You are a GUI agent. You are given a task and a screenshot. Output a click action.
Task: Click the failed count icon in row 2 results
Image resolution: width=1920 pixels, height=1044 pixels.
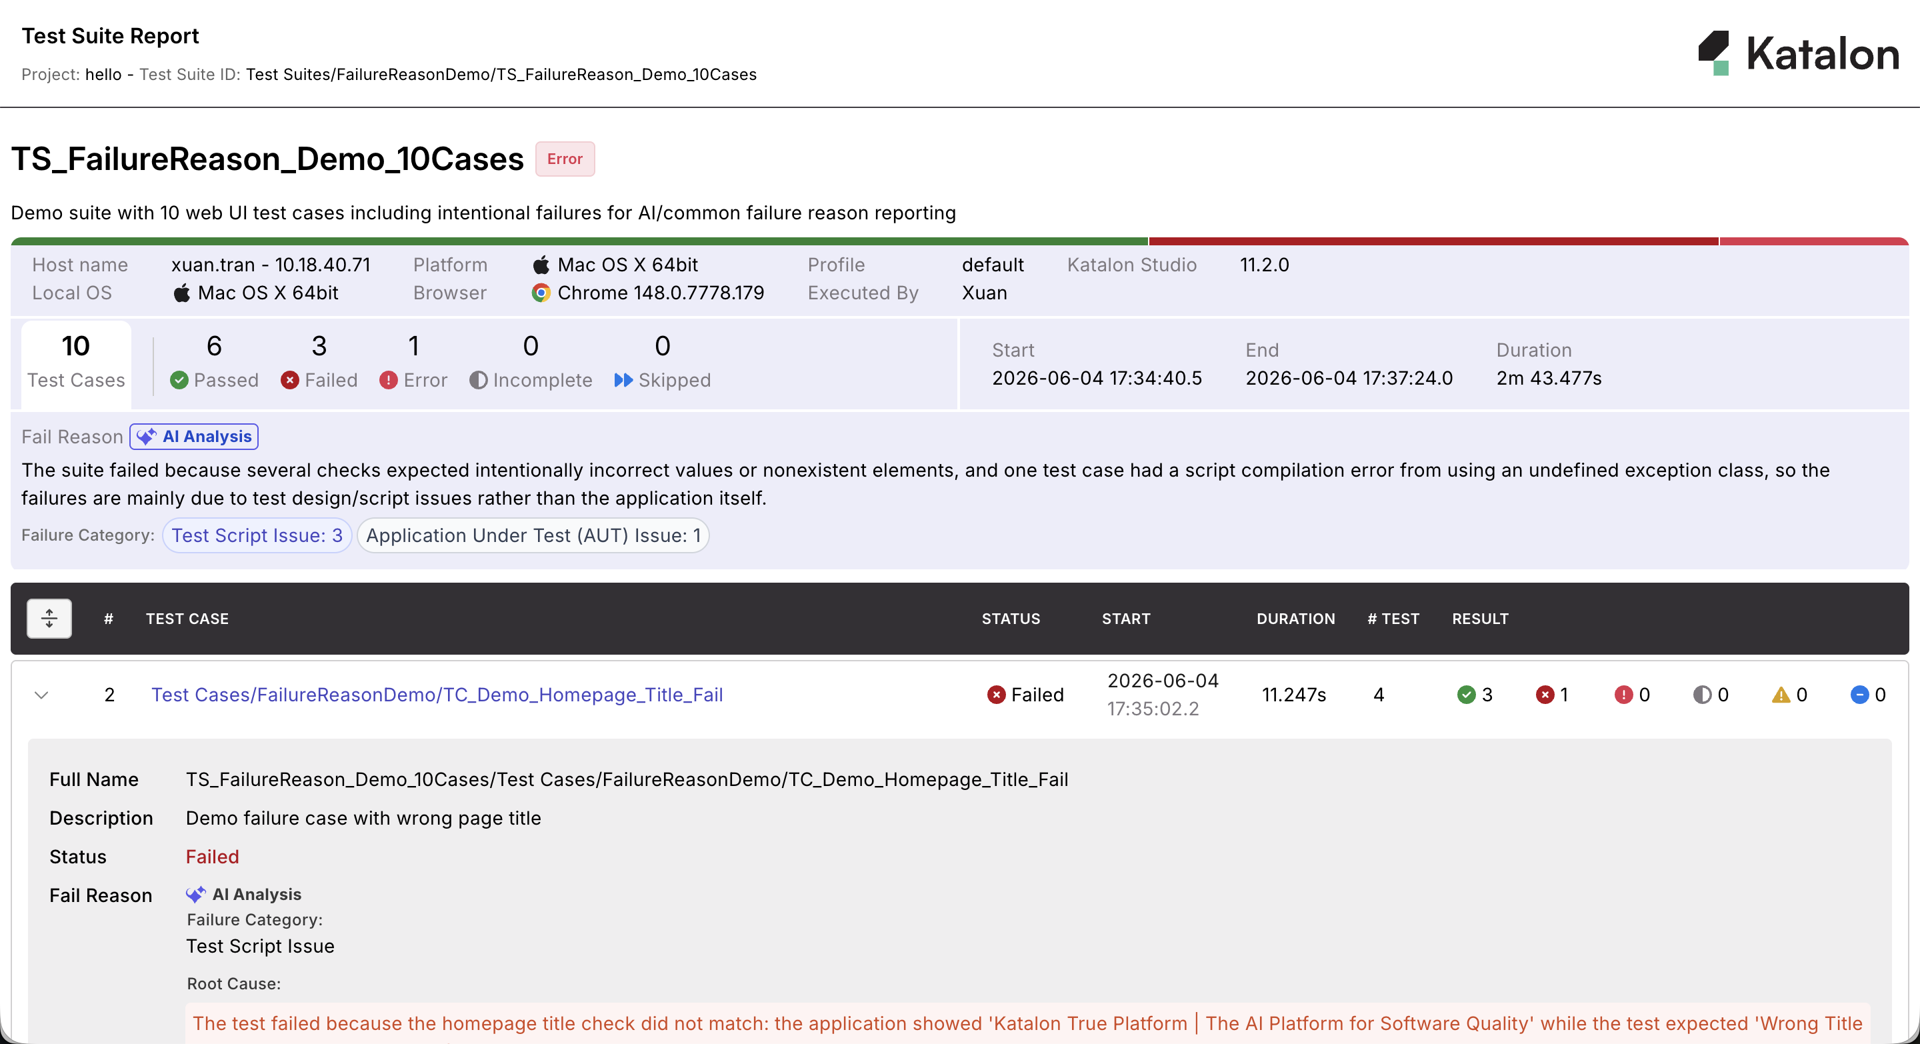(1545, 695)
